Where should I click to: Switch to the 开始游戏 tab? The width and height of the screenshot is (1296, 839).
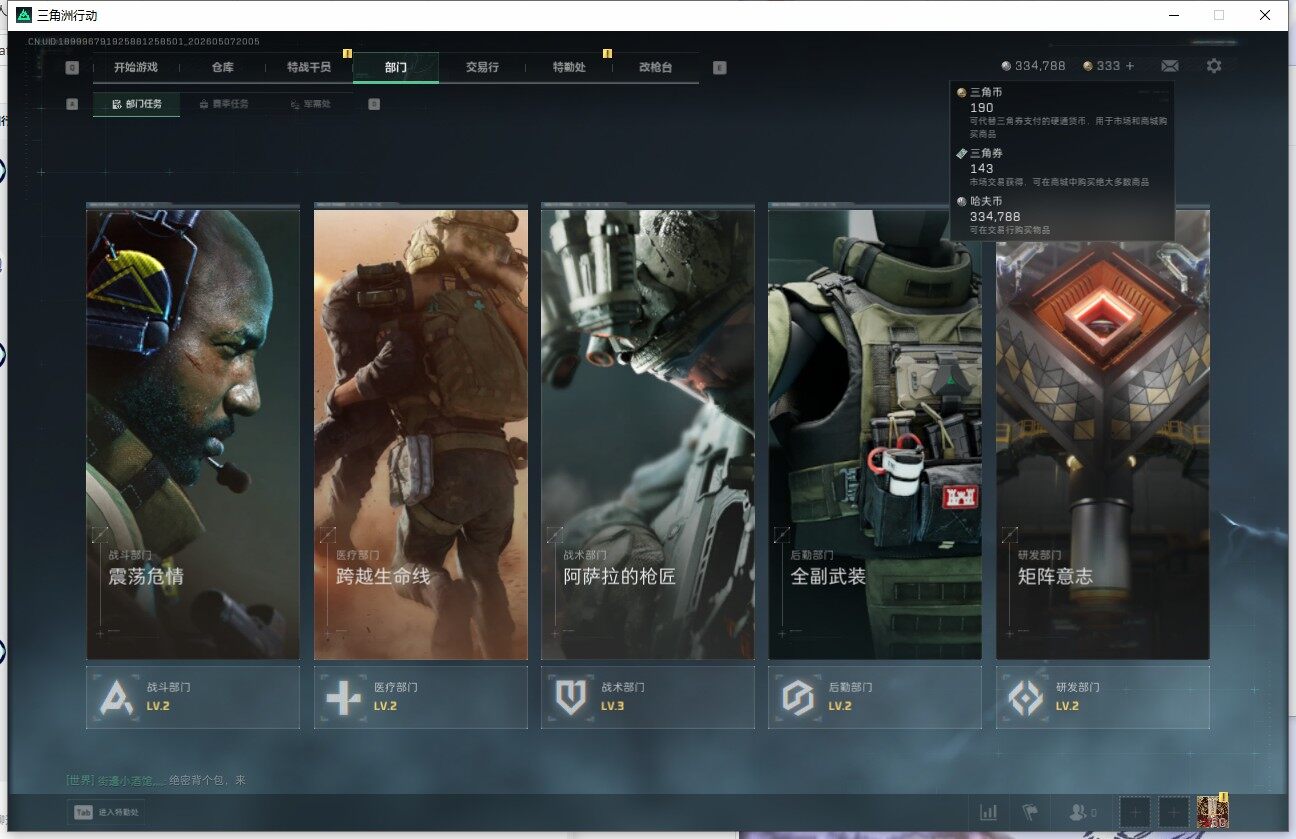[x=136, y=67]
